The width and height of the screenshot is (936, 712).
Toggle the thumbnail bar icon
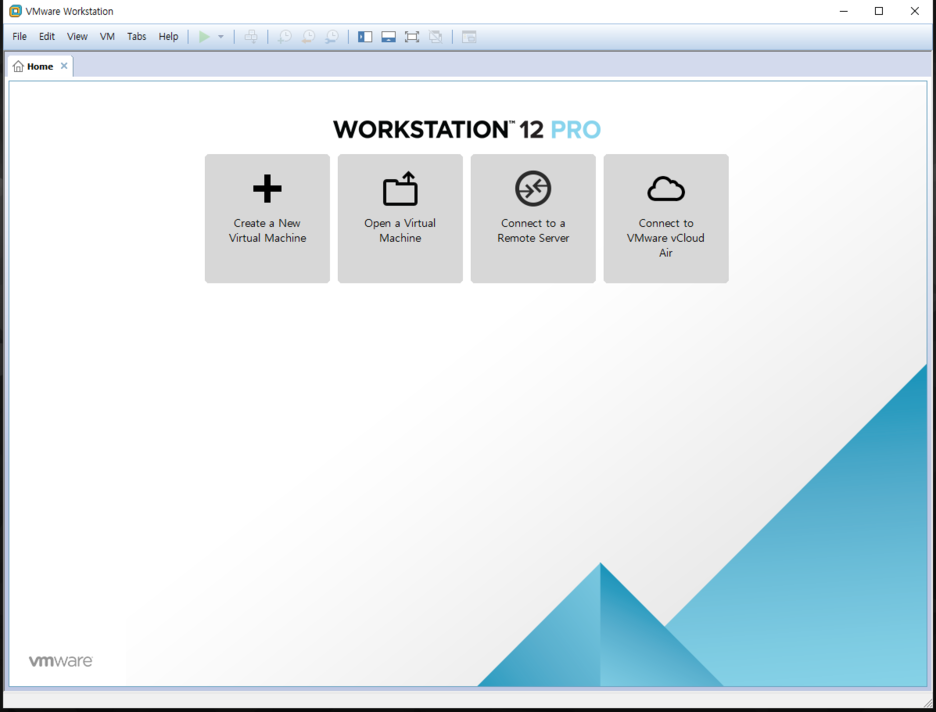pos(389,37)
